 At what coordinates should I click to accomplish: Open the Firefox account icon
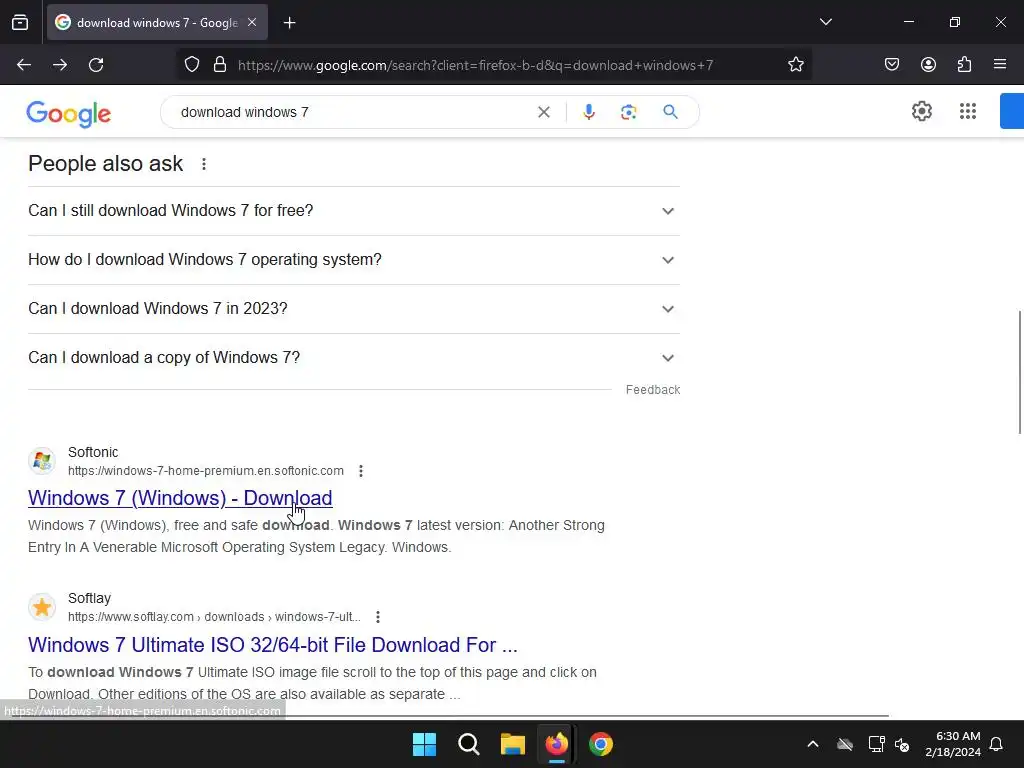coord(928,64)
